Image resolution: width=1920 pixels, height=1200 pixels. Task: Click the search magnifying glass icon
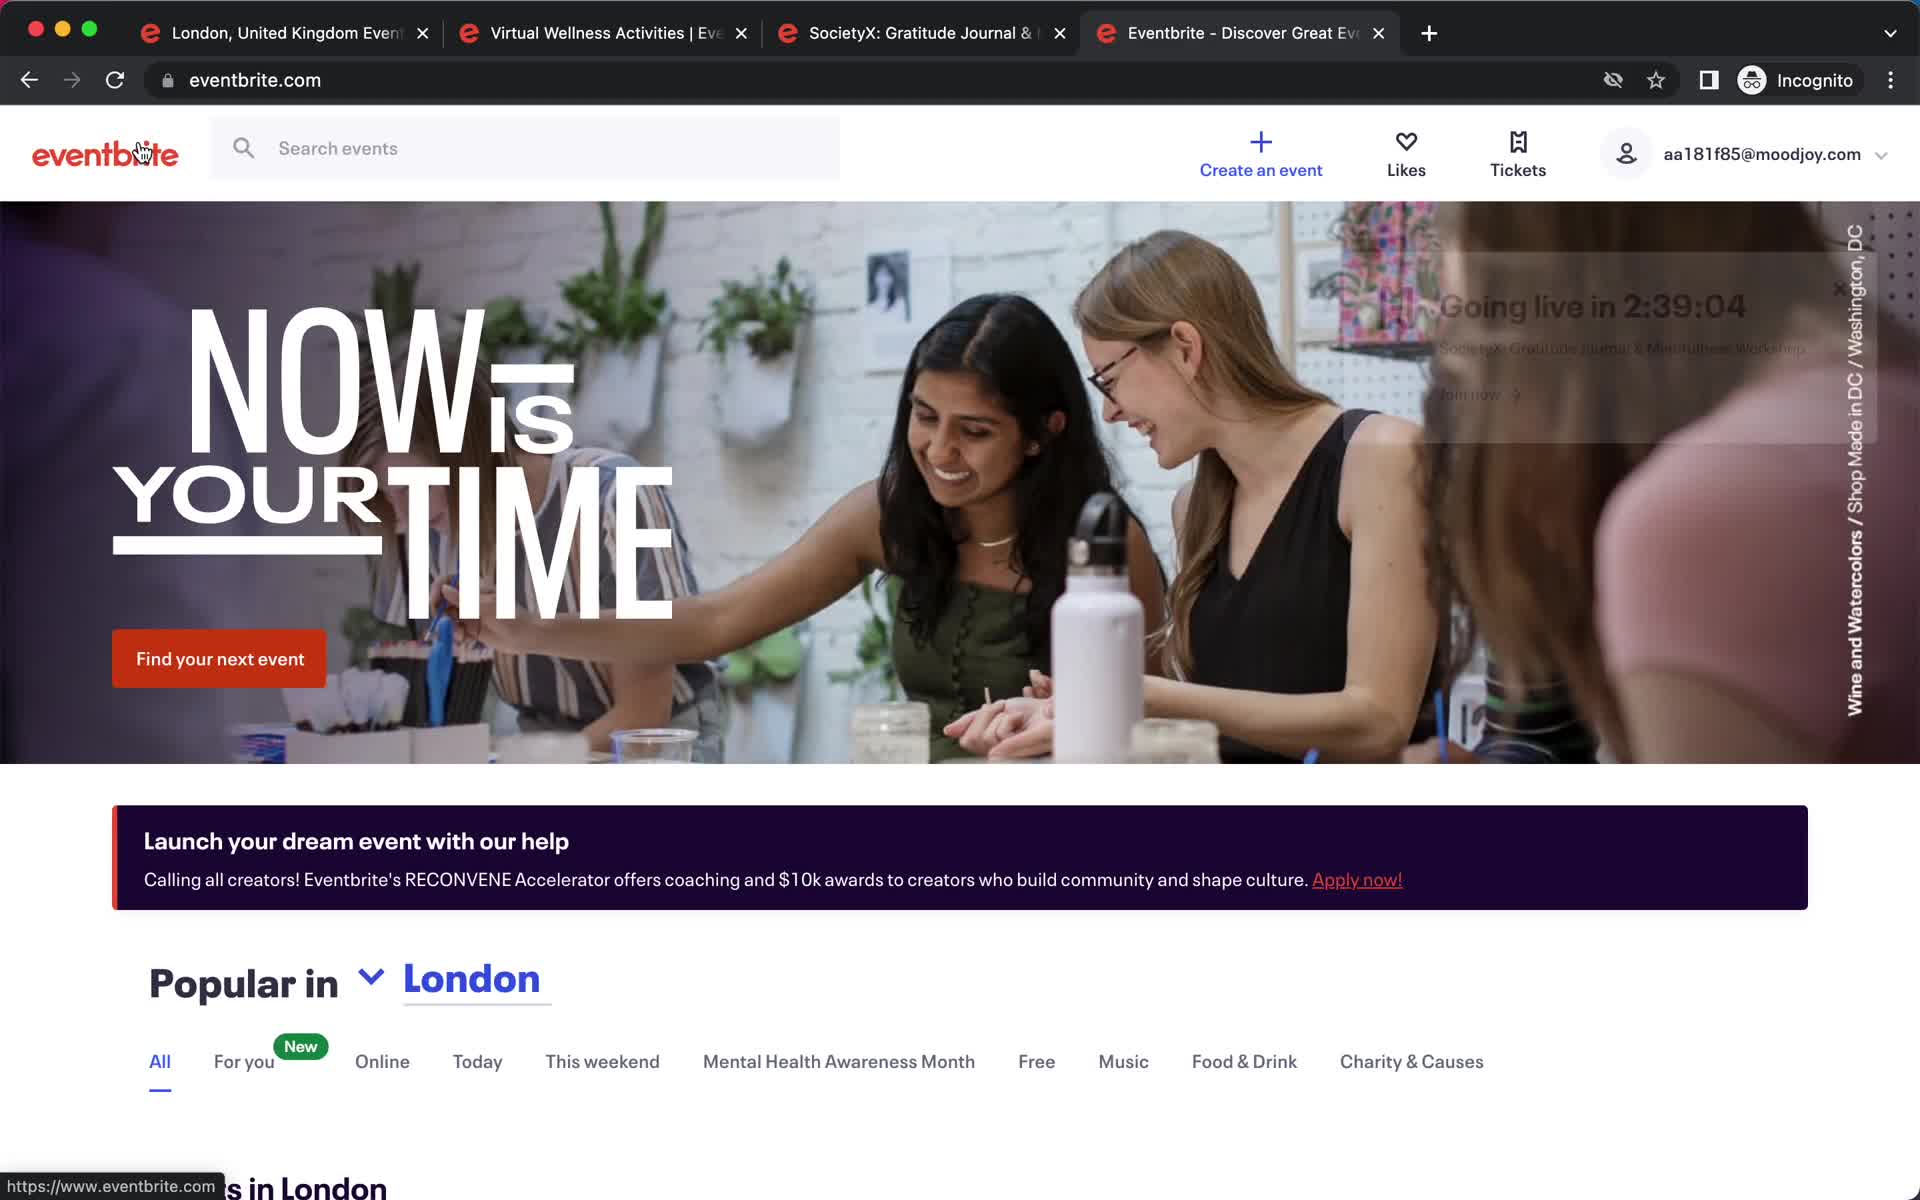pyautogui.click(x=243, y=149)
